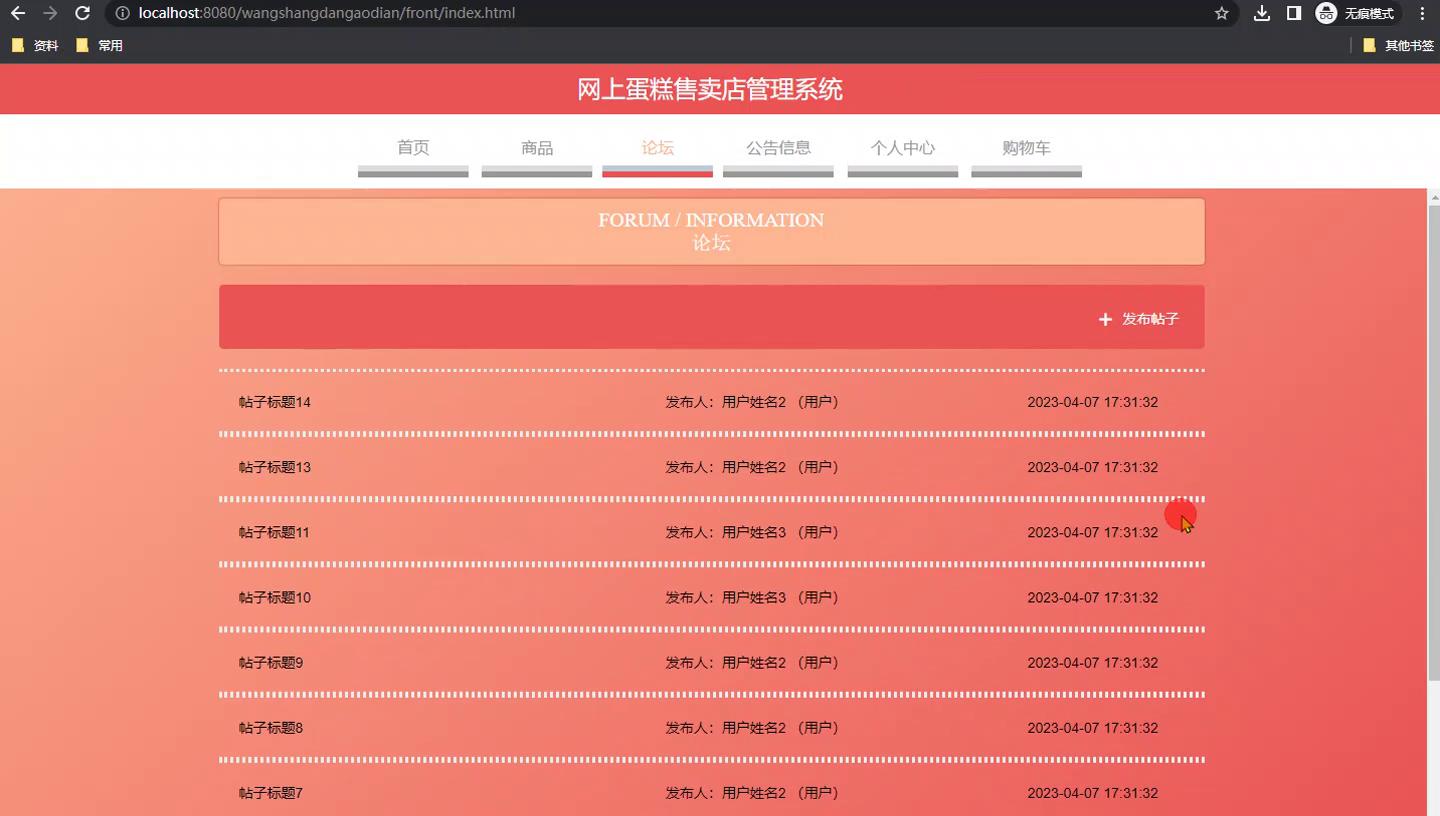Click the timestamp on the 帖子标题9 row
This screenshot has width=1440, height=816.
(x=1093, y=662)
